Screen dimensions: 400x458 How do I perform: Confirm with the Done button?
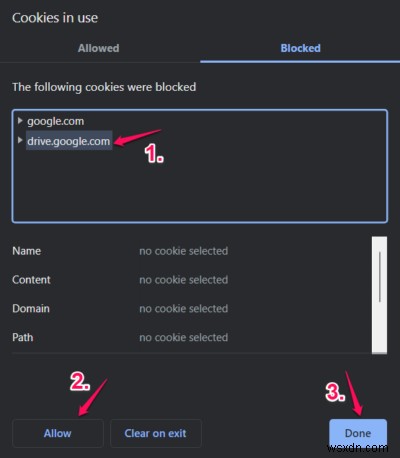click(358, 433)
